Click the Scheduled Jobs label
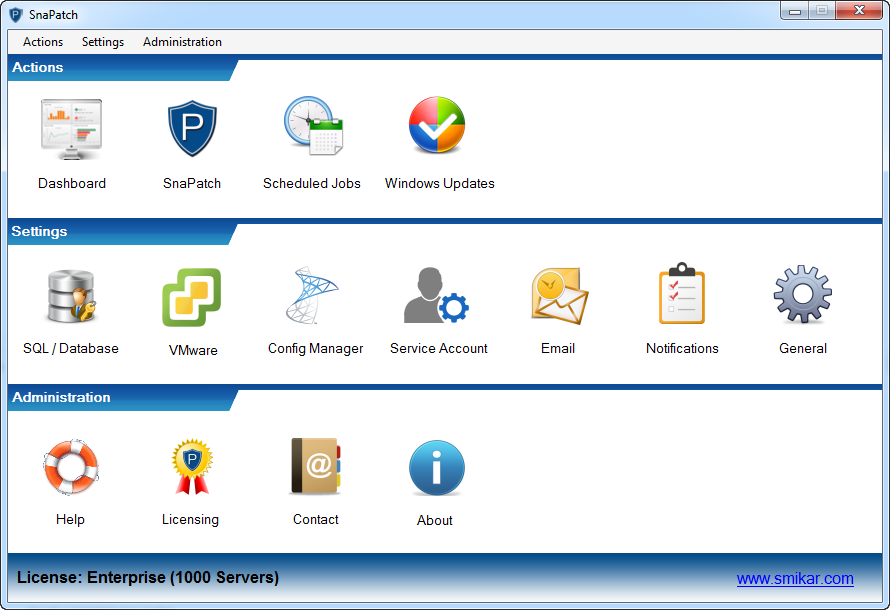Screen dimensions: 890x610 pos(312,183)
